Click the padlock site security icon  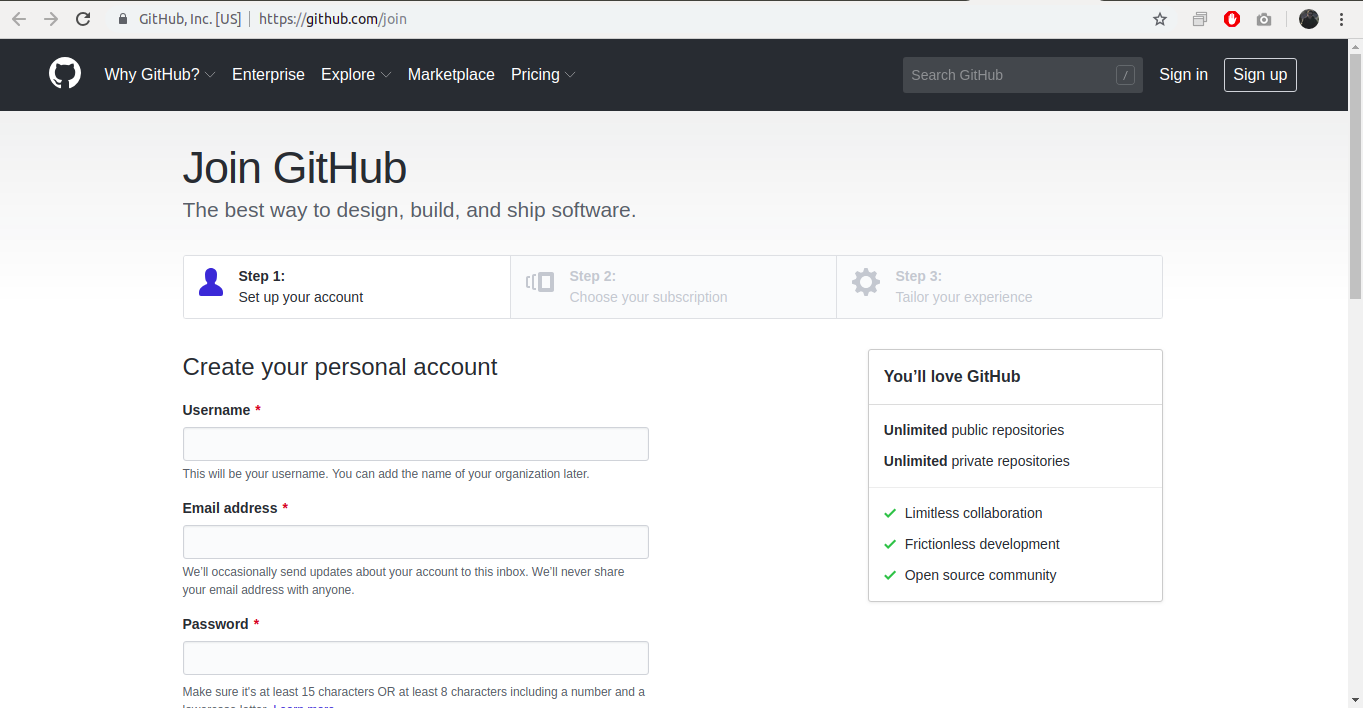(123, 19)
